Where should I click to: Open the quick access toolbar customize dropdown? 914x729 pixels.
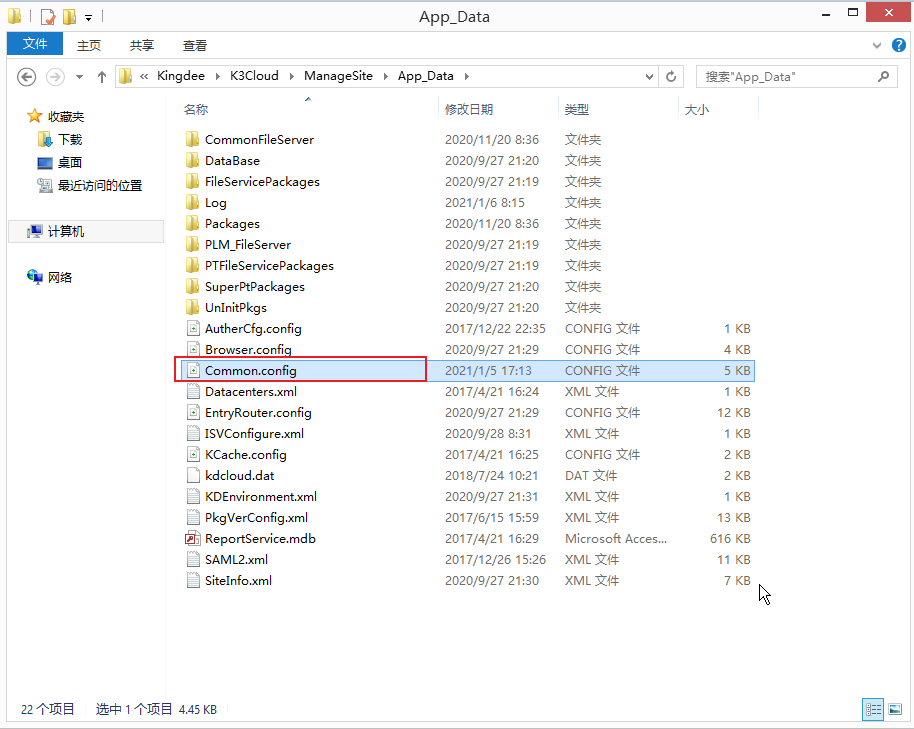pyautogui.click(x=88, y=17)
